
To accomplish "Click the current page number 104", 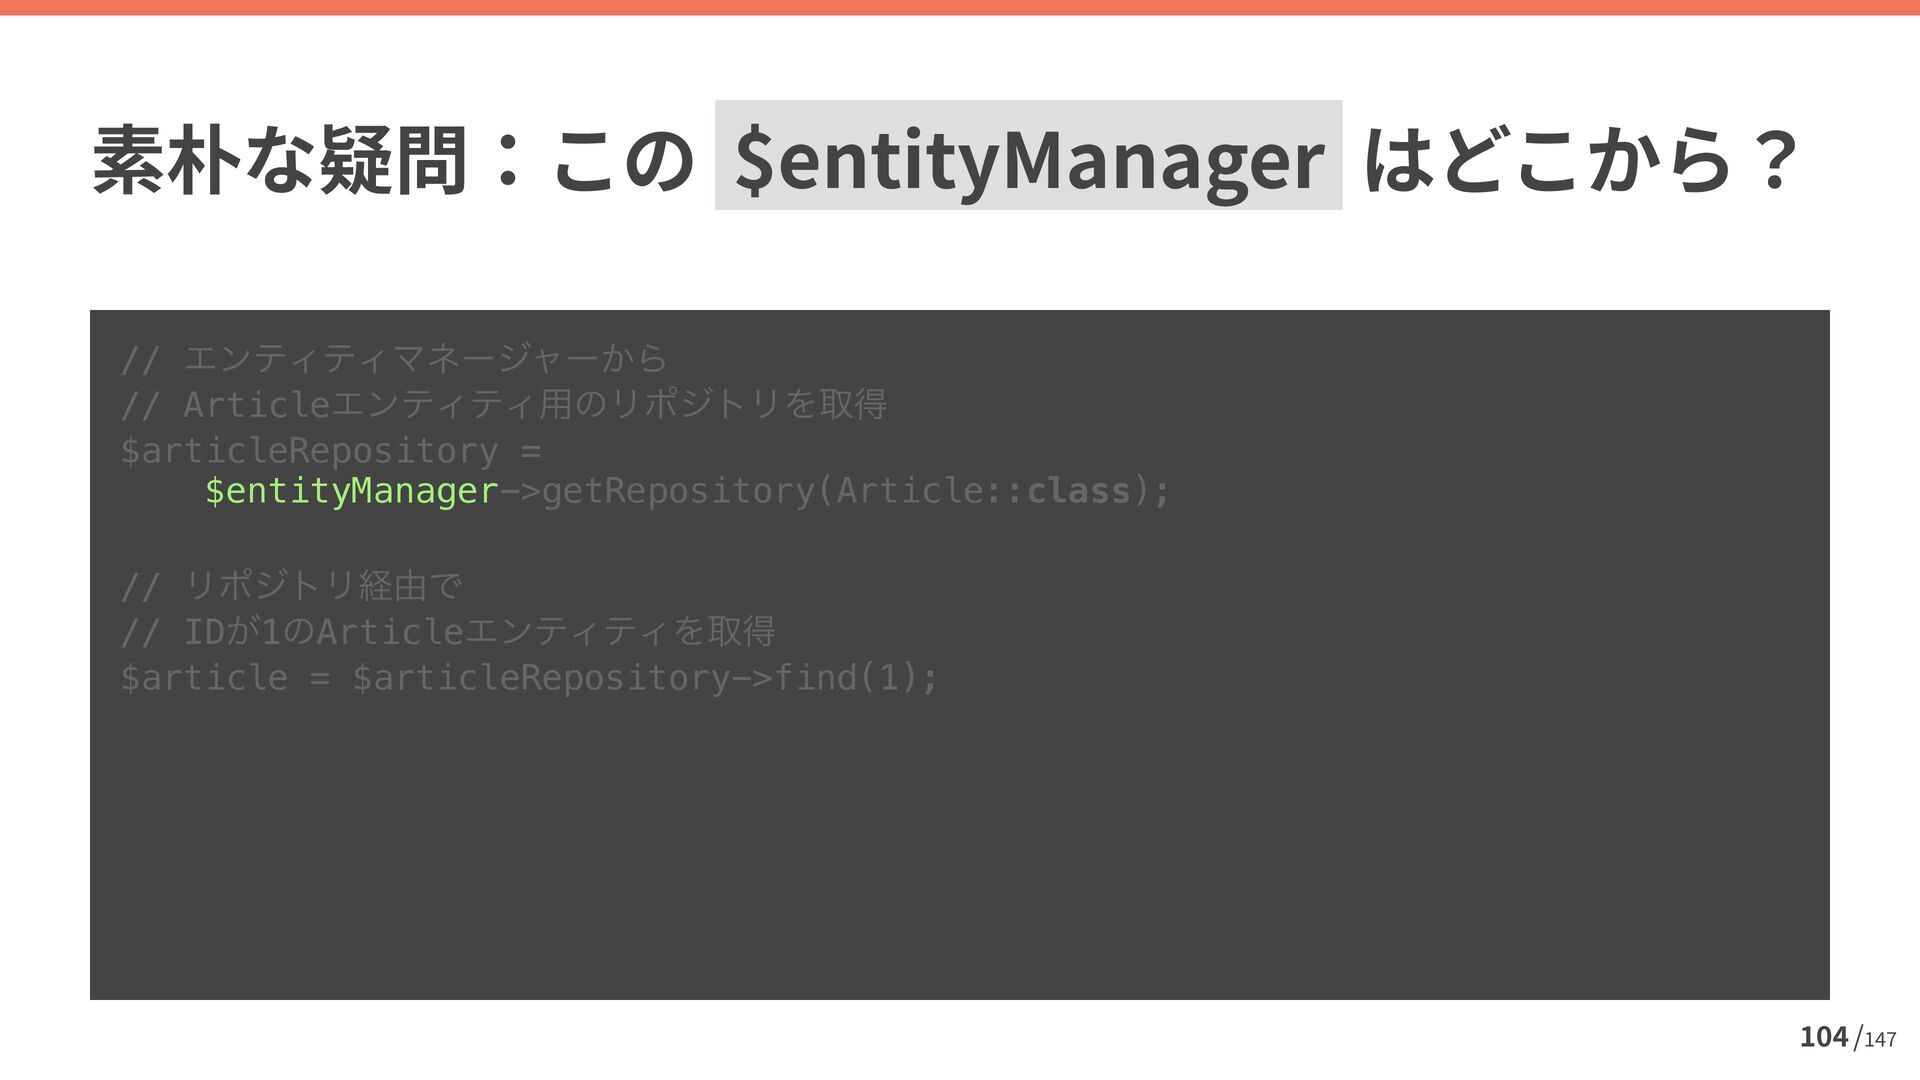I will (1823, 1037).
